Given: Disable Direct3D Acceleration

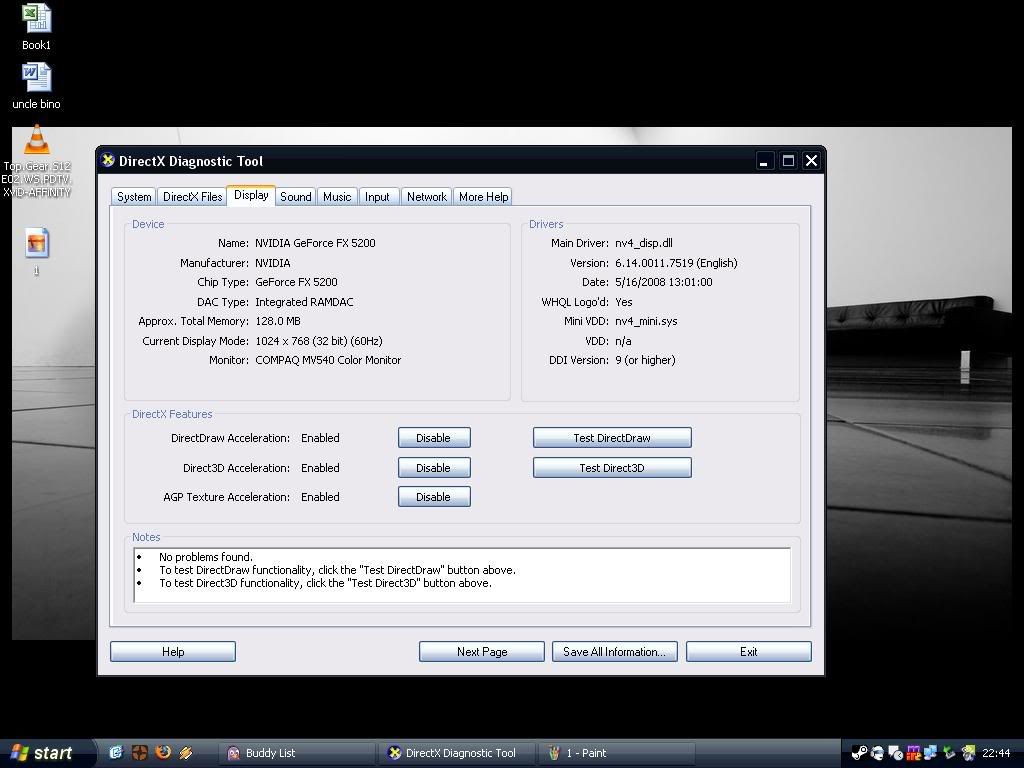Looking at the screenshot, I should point(433,468).
